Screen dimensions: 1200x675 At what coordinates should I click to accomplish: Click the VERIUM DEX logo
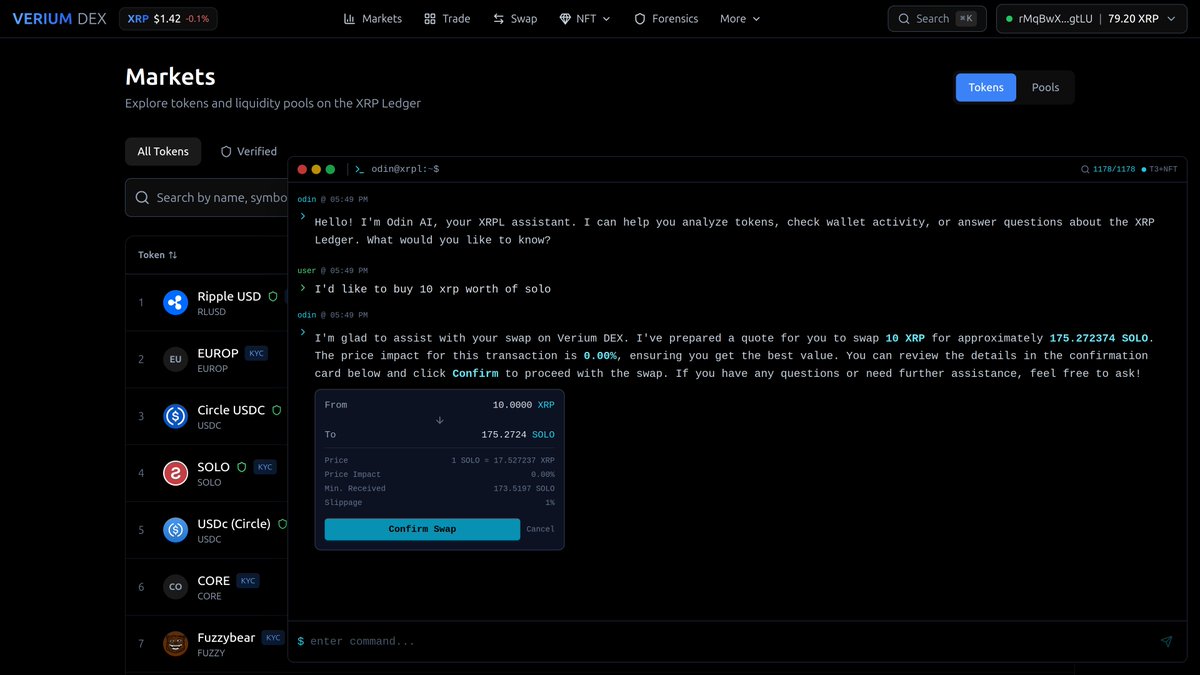pyautogui.click(x=60, y=19)
